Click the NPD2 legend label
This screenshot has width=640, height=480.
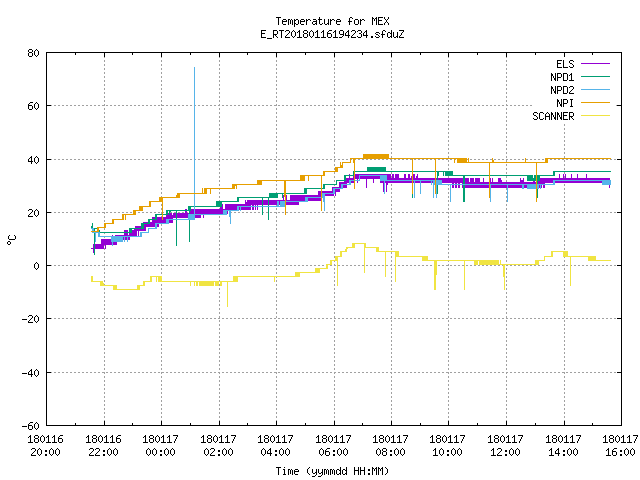(562, 90)
